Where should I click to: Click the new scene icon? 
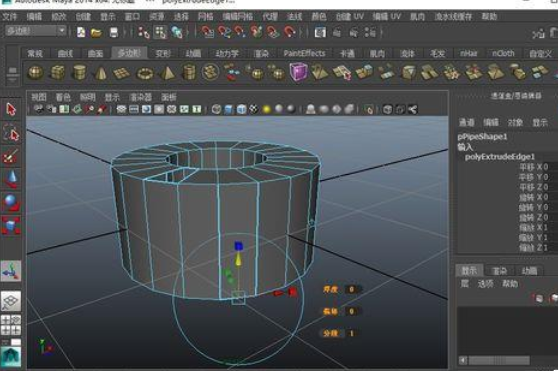81,32
